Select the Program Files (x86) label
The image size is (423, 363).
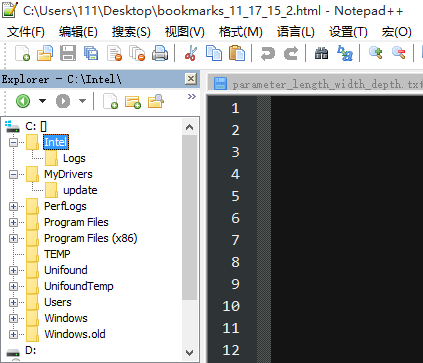point(91,238)
